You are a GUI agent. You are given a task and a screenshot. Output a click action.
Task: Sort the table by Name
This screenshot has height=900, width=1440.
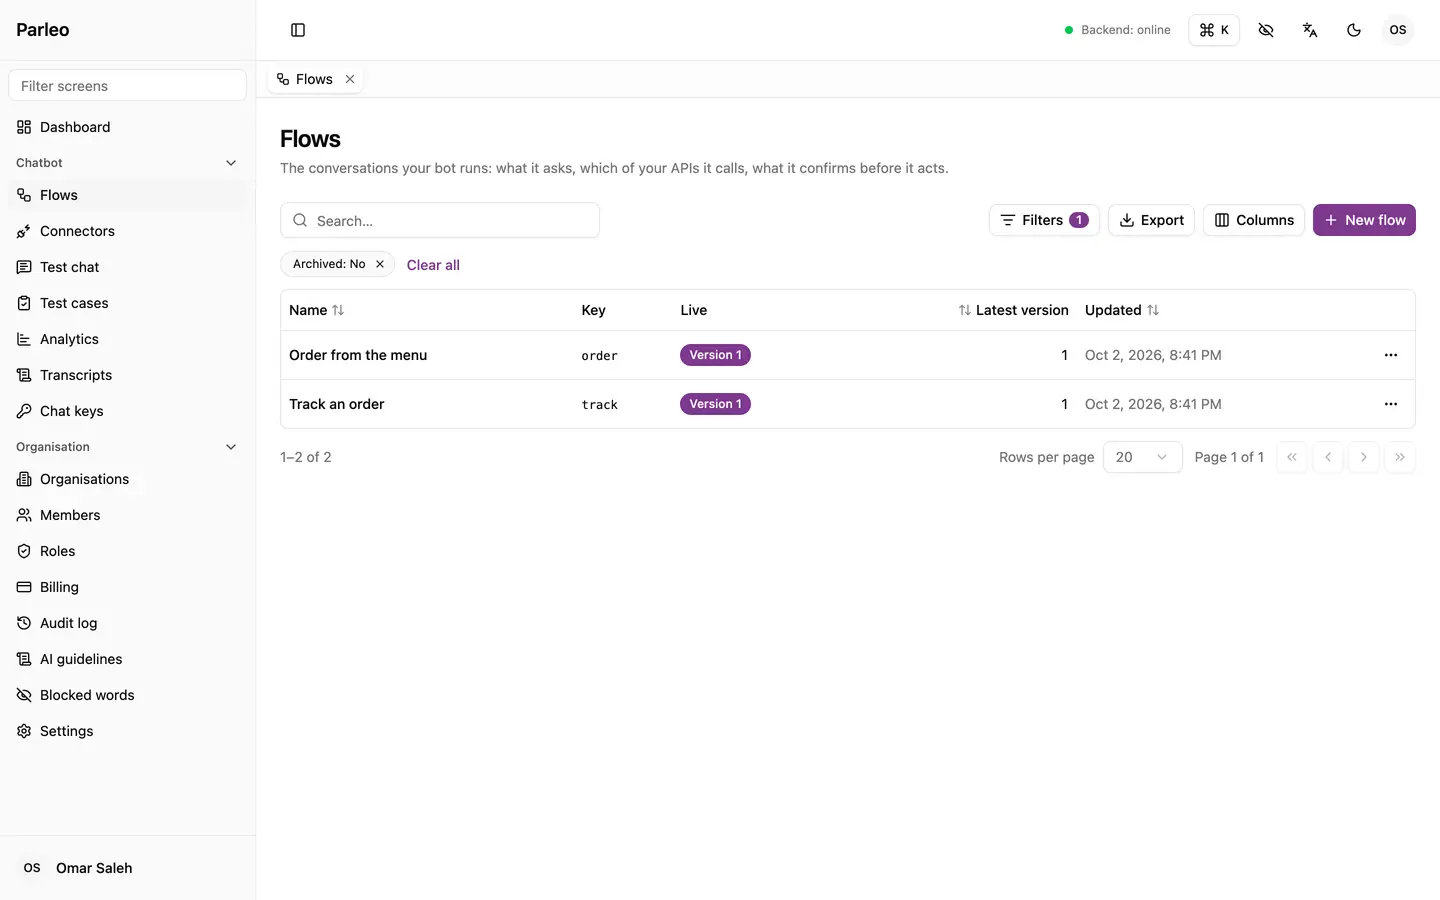pos(316,310)
